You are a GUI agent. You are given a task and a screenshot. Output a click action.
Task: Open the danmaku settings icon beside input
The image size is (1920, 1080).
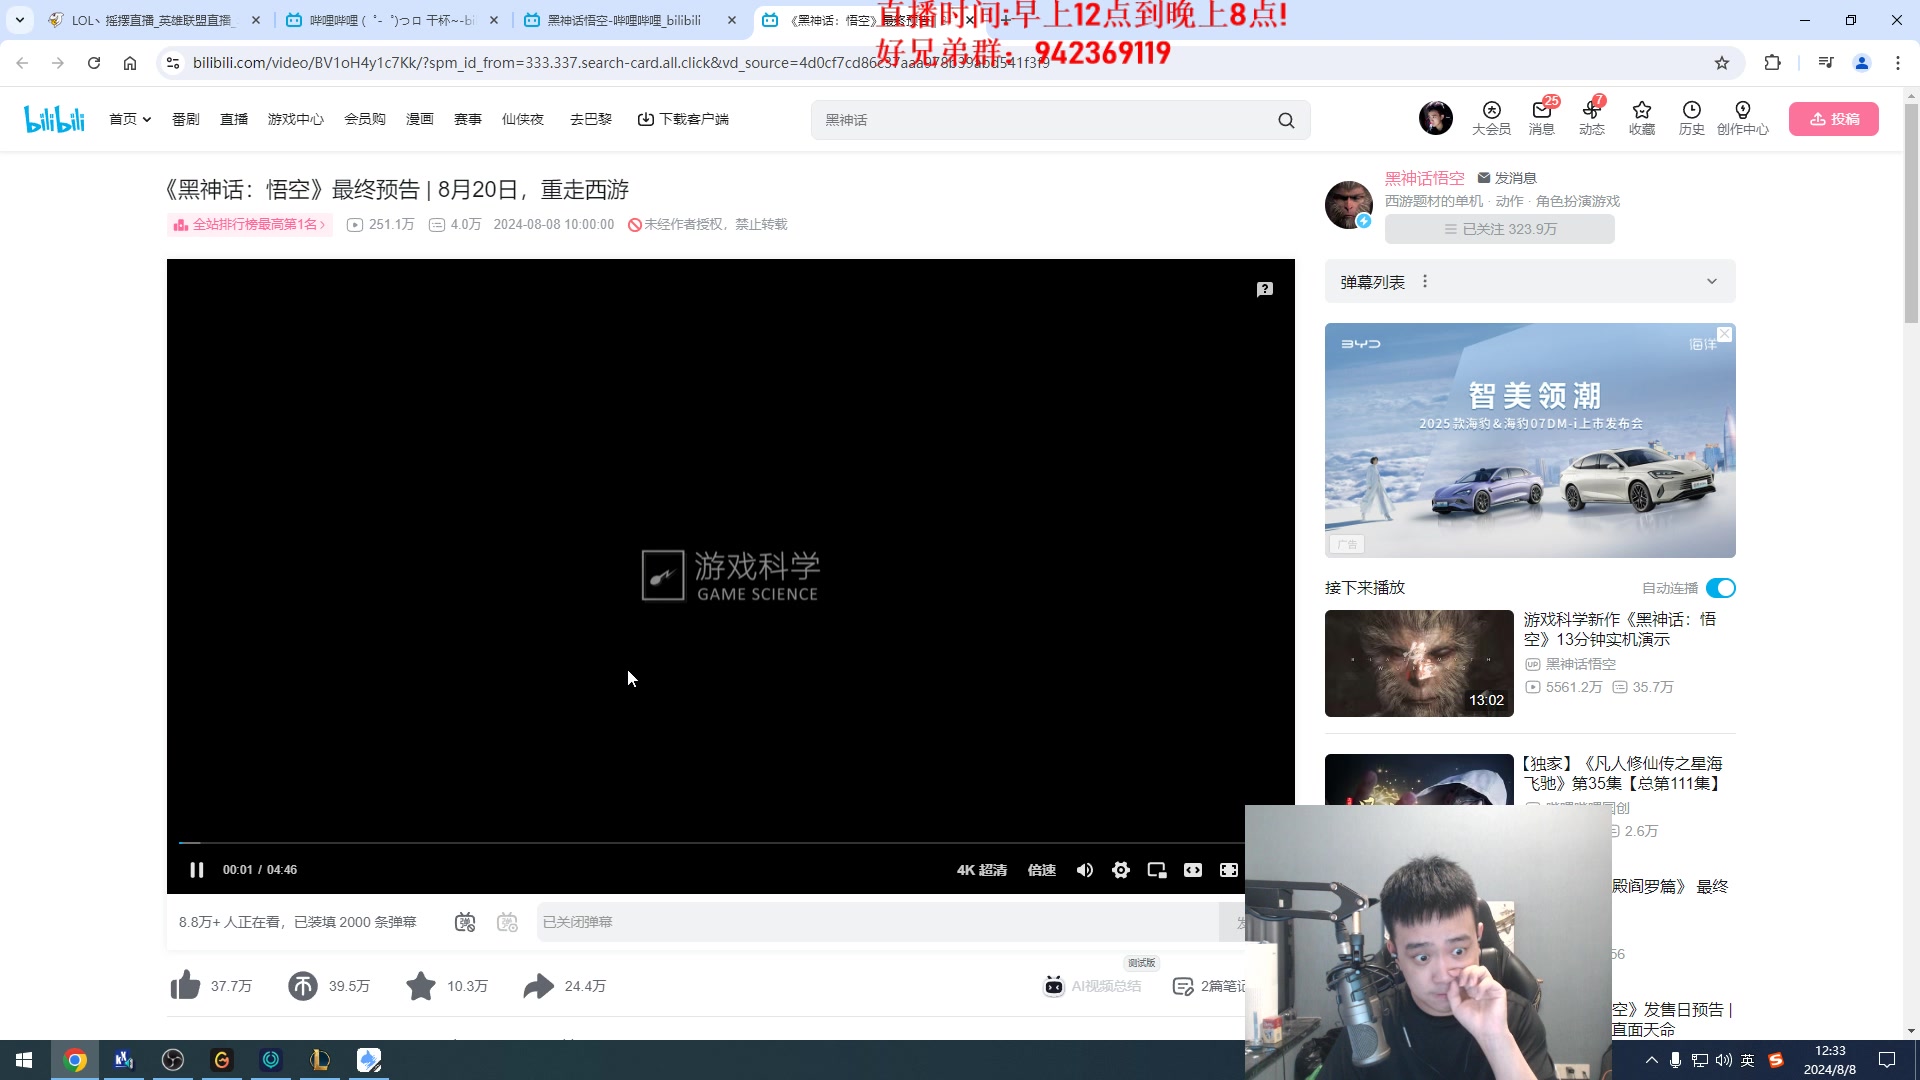coord(508,922)
